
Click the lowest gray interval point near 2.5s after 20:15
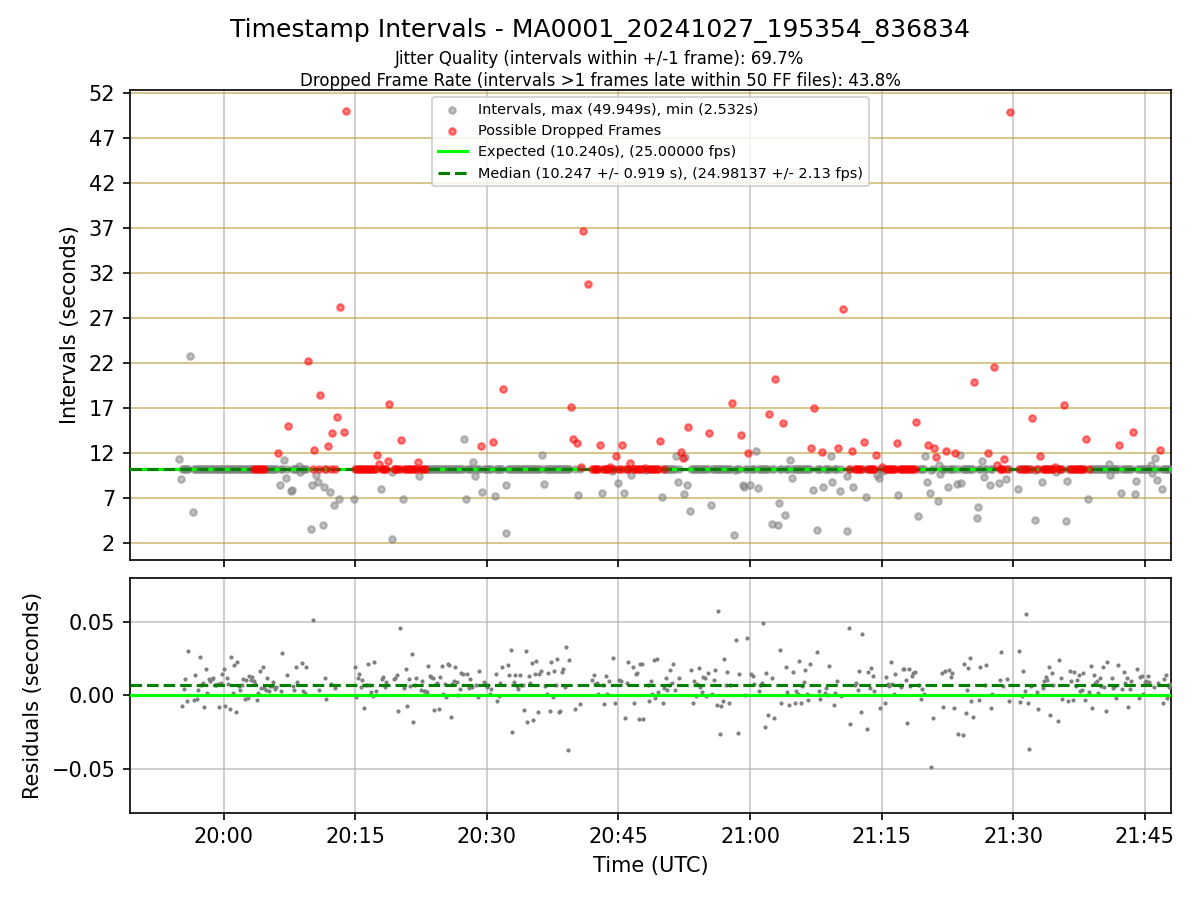pyautogui.click(x=392, y=539)
